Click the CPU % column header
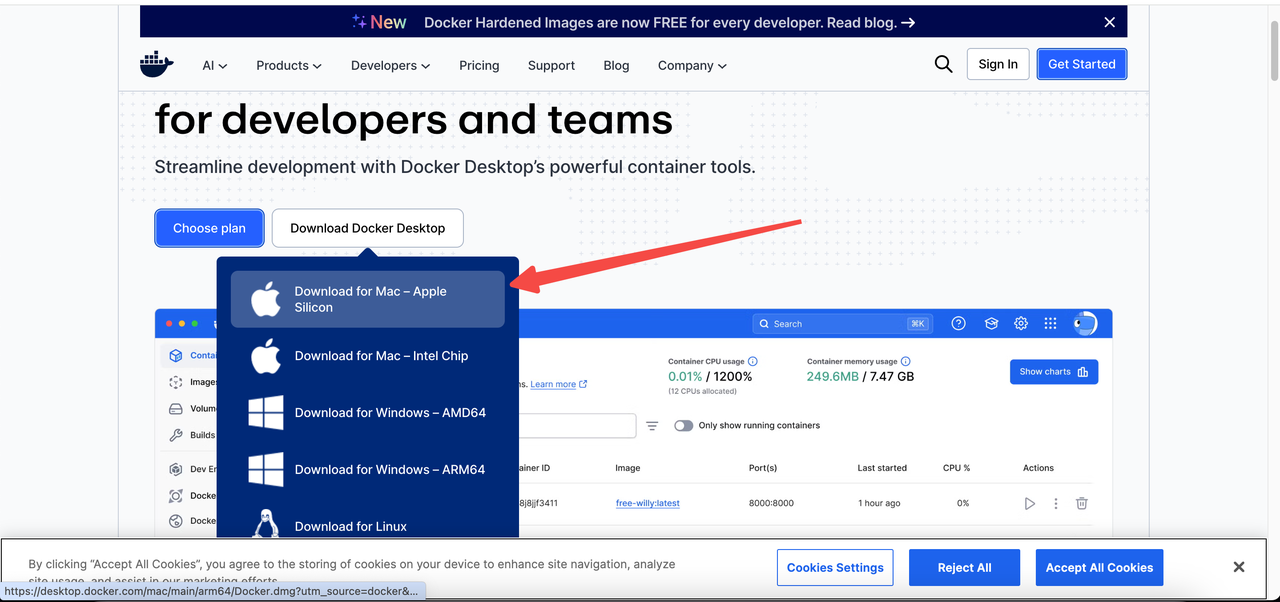The height and width of the screenshot is (602, 1280). (957, 468)
